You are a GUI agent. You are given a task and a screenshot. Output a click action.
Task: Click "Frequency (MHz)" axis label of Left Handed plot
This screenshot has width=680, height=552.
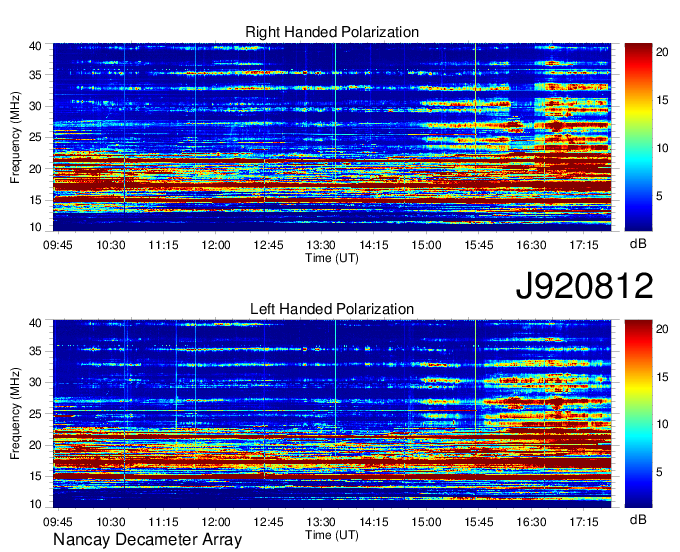tap(15, 414)
